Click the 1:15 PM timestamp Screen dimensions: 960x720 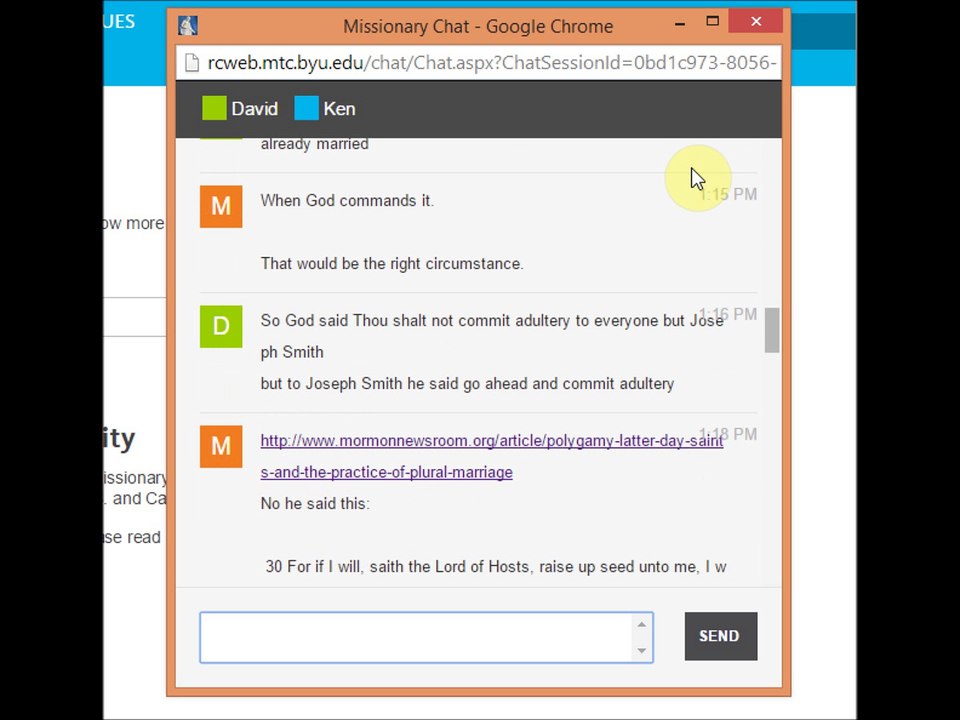click(729, 195)
